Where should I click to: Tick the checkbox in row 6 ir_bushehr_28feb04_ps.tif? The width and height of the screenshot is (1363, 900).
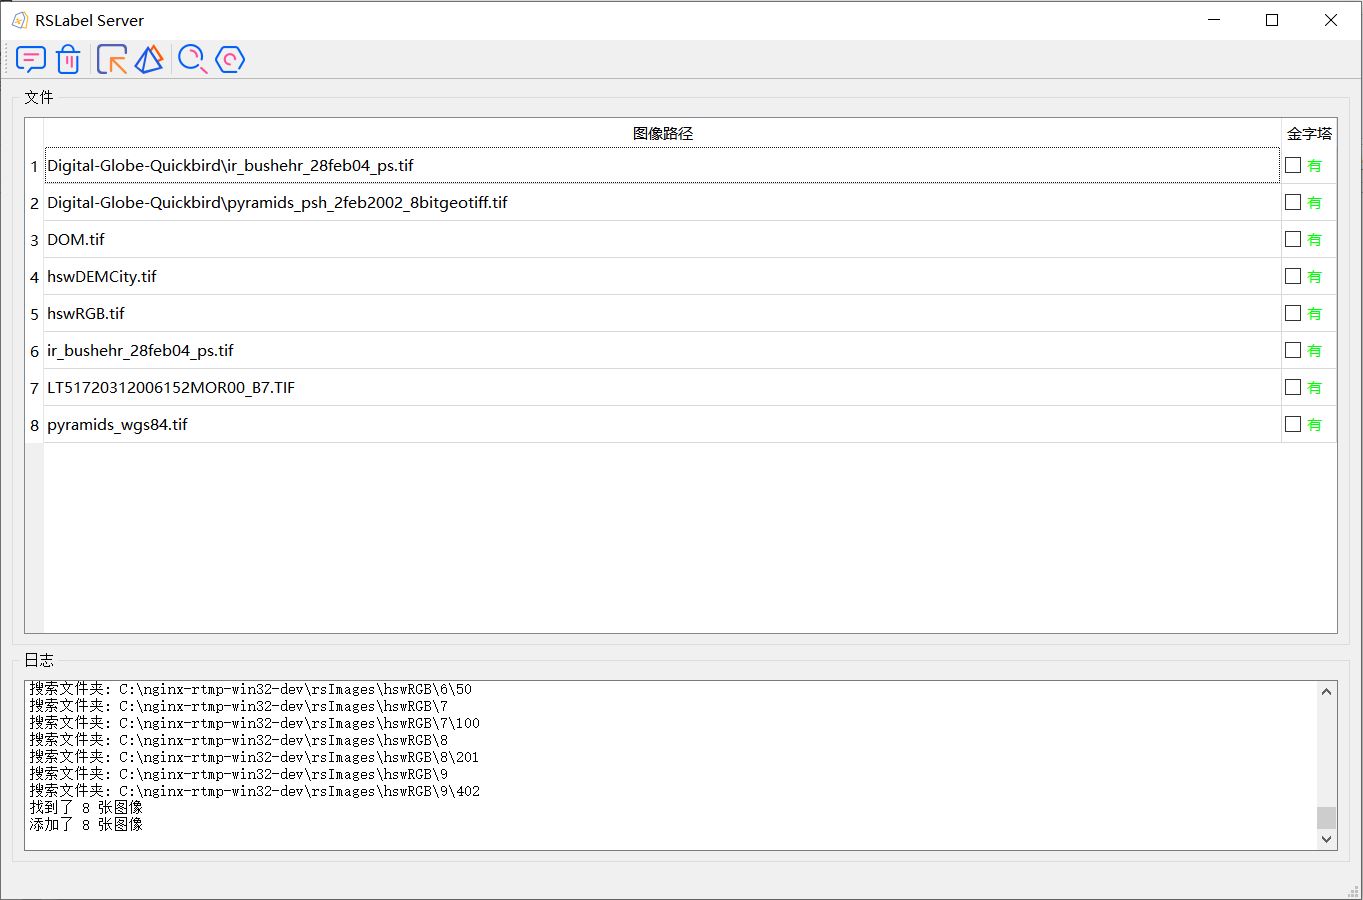[1293, 350]
